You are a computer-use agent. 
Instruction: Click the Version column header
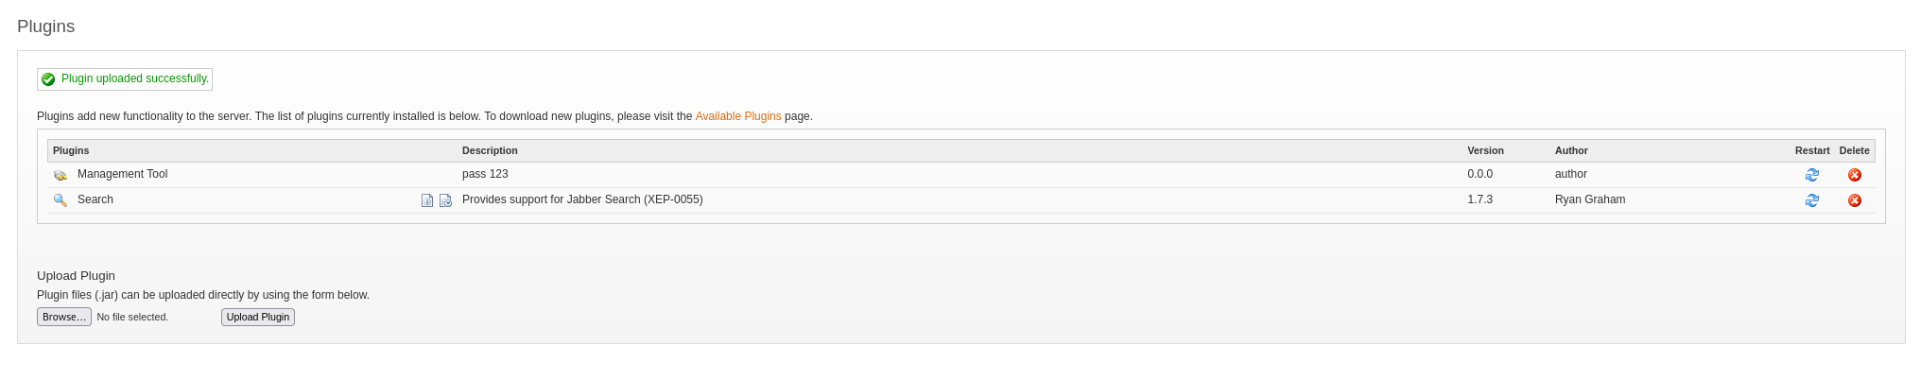click(x=1485, y=150)
